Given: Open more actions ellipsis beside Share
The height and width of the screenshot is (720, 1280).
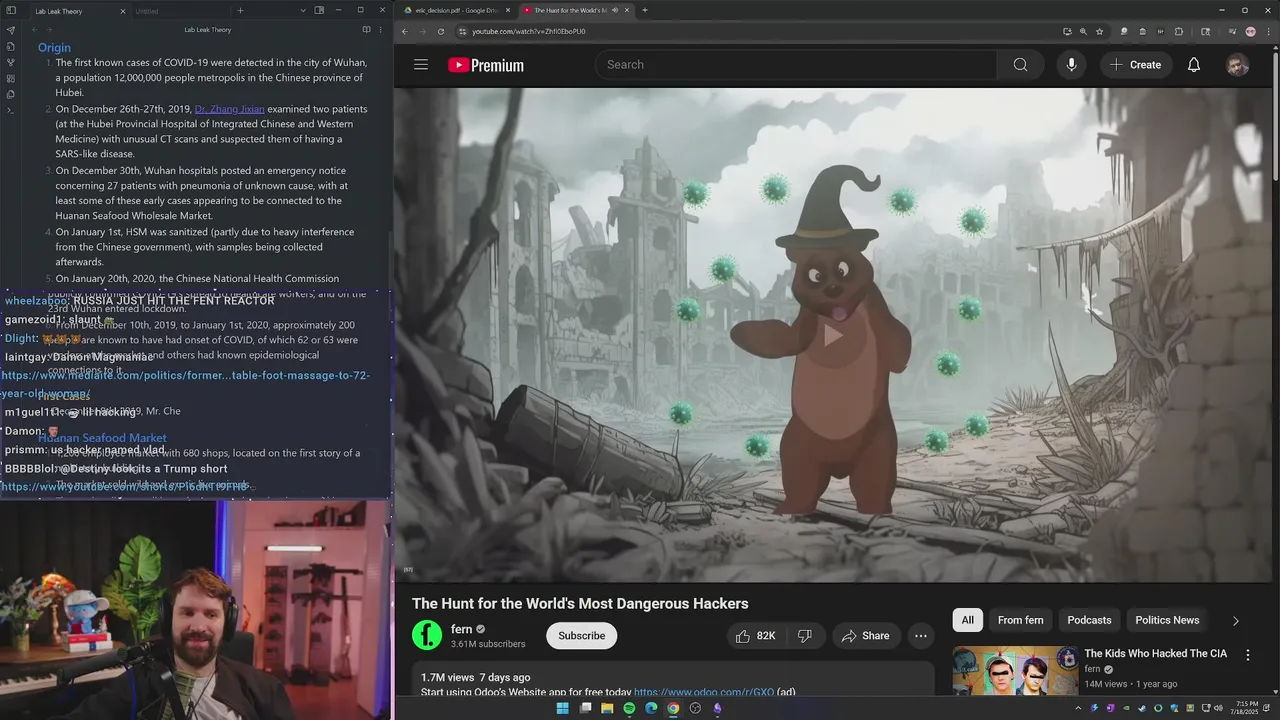Looking at the screenshot, I should (x=921, y=636).
